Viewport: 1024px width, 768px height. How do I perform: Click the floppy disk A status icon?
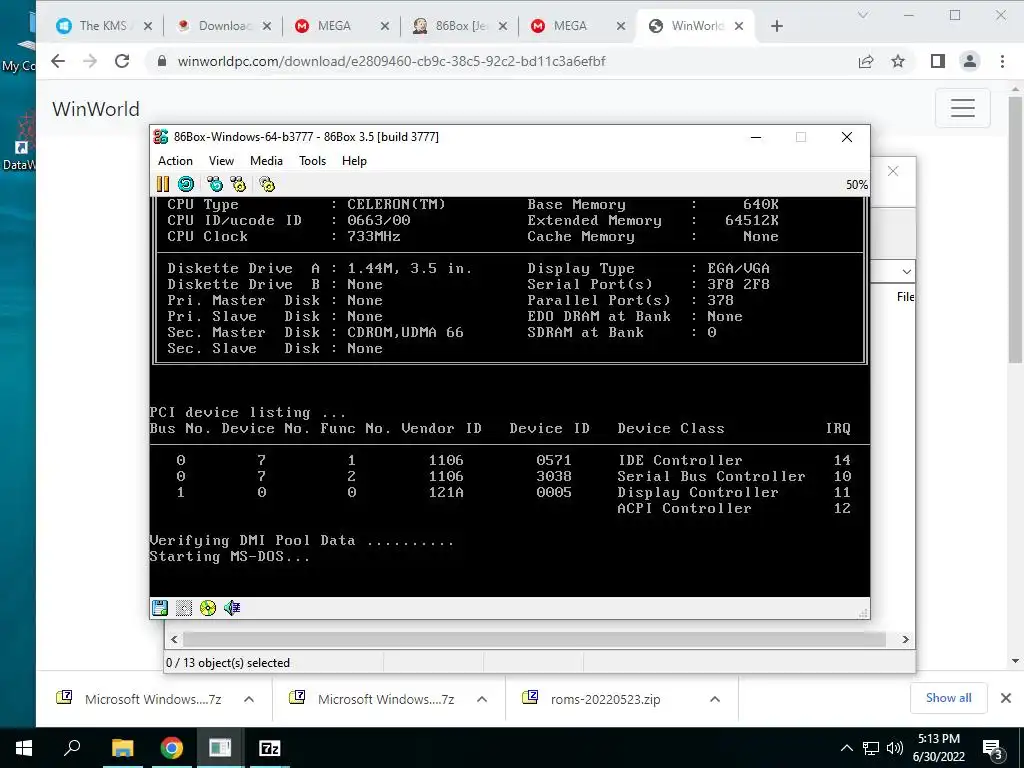click(x=160, y=608)
